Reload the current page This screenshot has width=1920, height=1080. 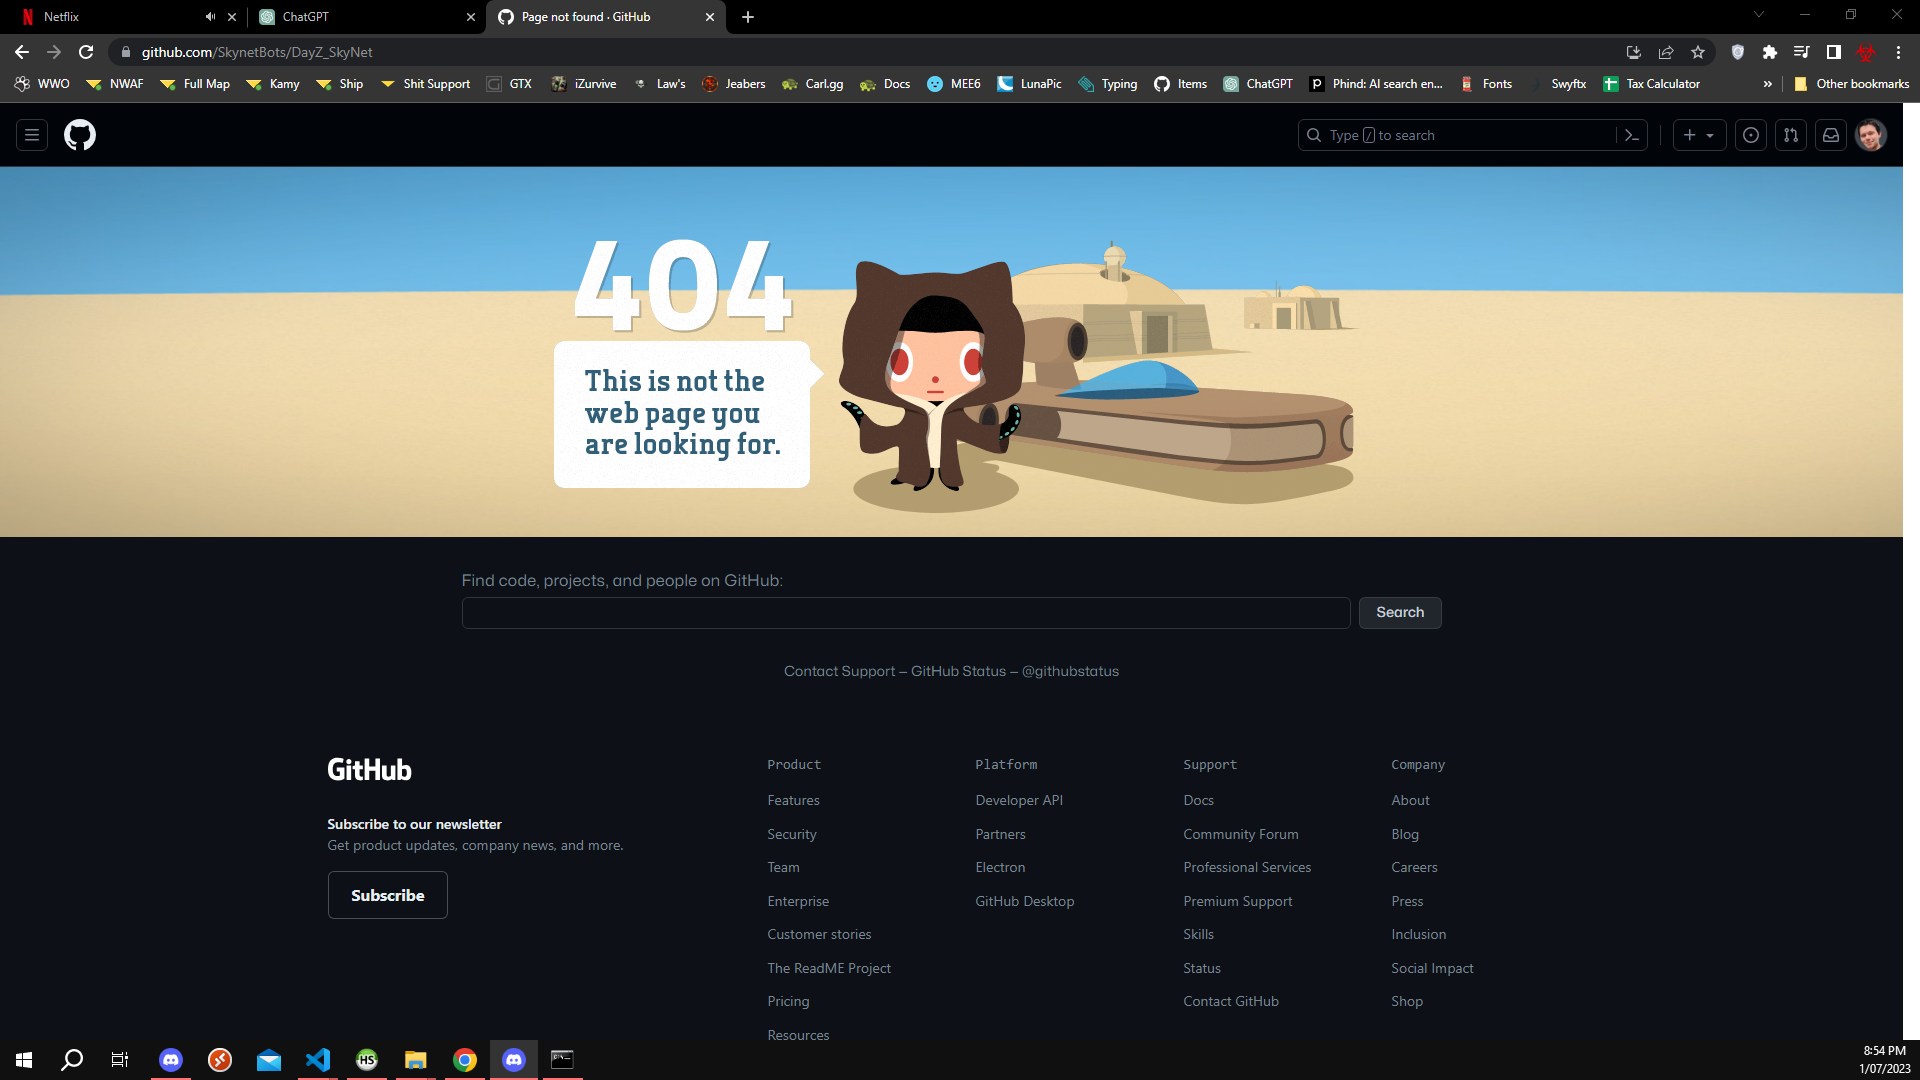click(86, 52)
